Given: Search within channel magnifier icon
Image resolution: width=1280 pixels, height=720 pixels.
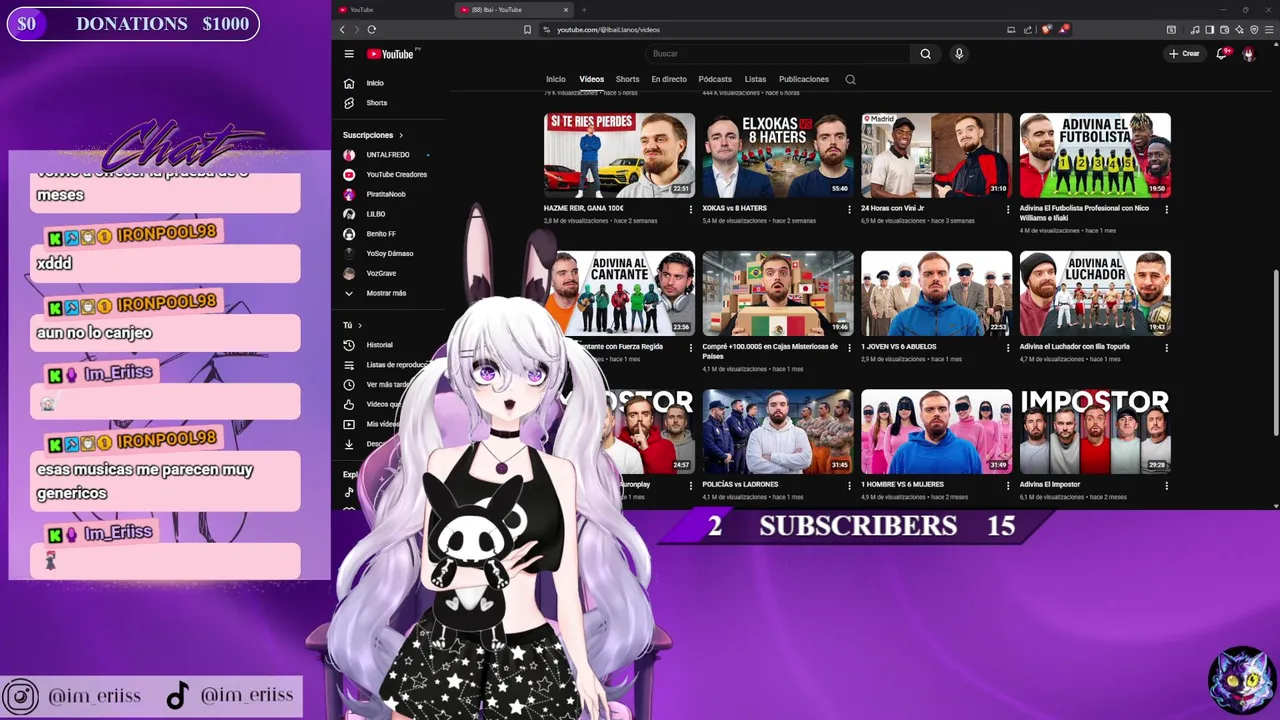Looking at the screenshot, I should click(x=851, y=79).
